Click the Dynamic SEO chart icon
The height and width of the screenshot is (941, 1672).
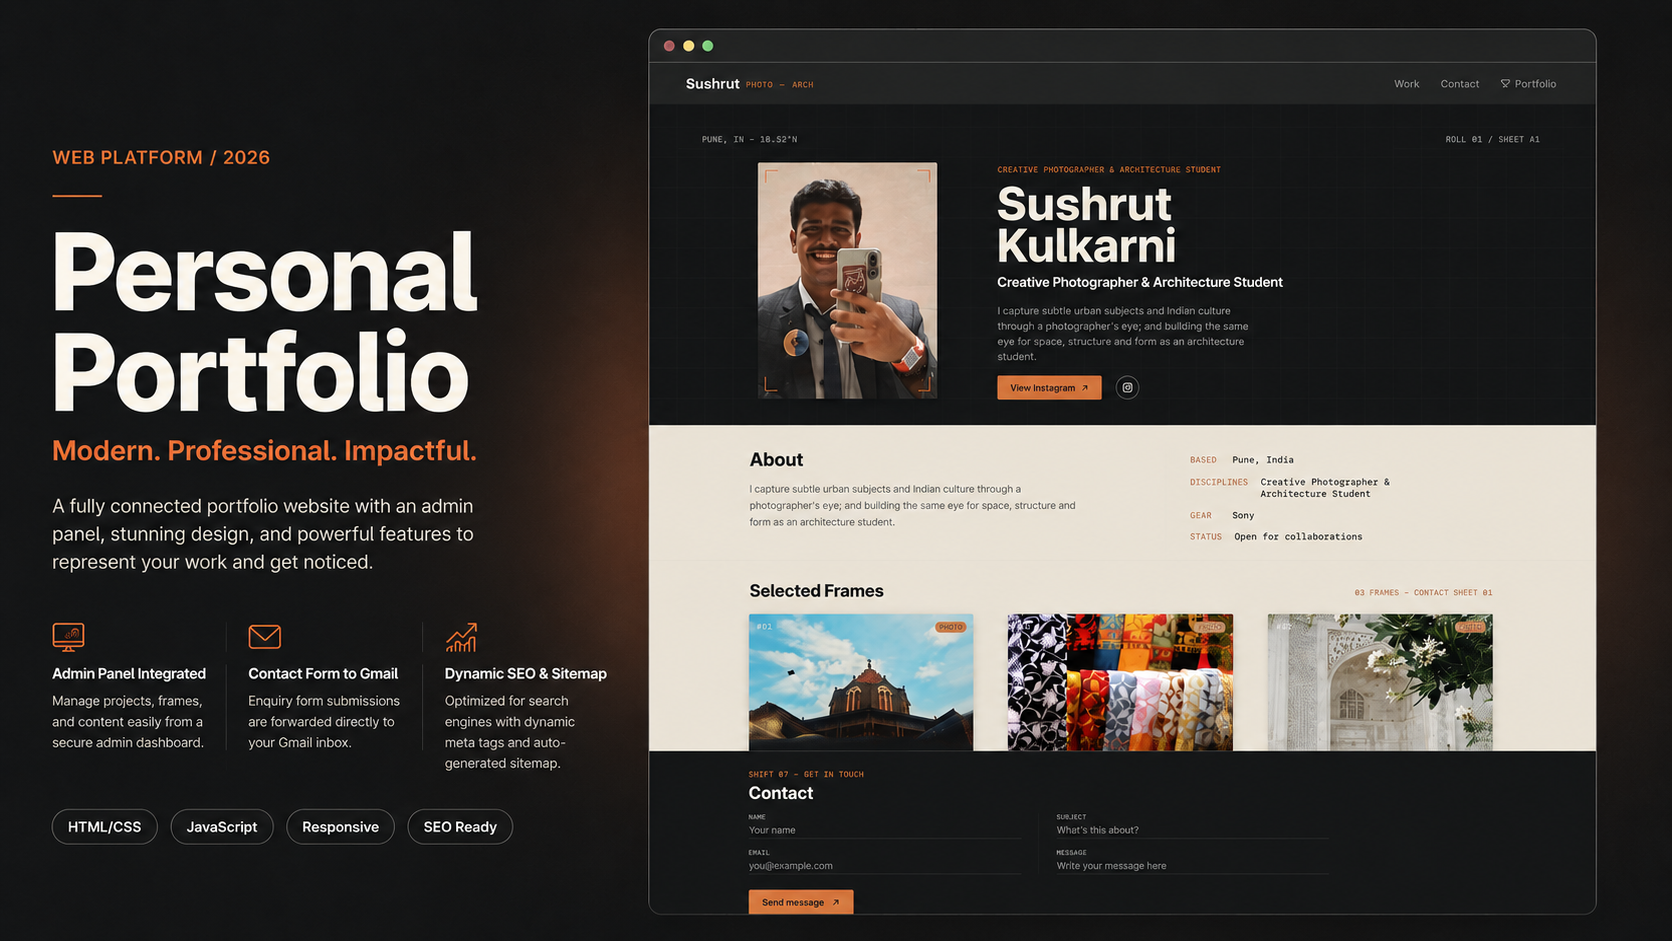pyautogui.click(x=461, y=637)
